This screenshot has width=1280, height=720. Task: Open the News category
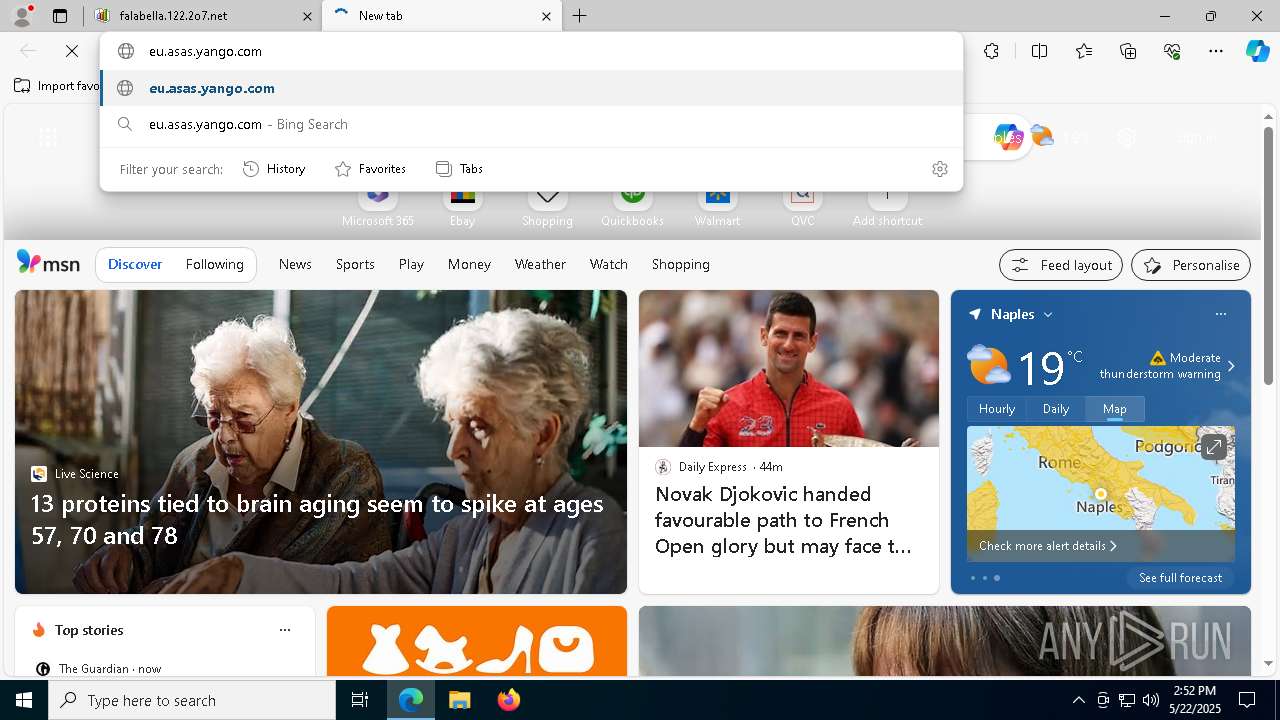pos(295,264)
